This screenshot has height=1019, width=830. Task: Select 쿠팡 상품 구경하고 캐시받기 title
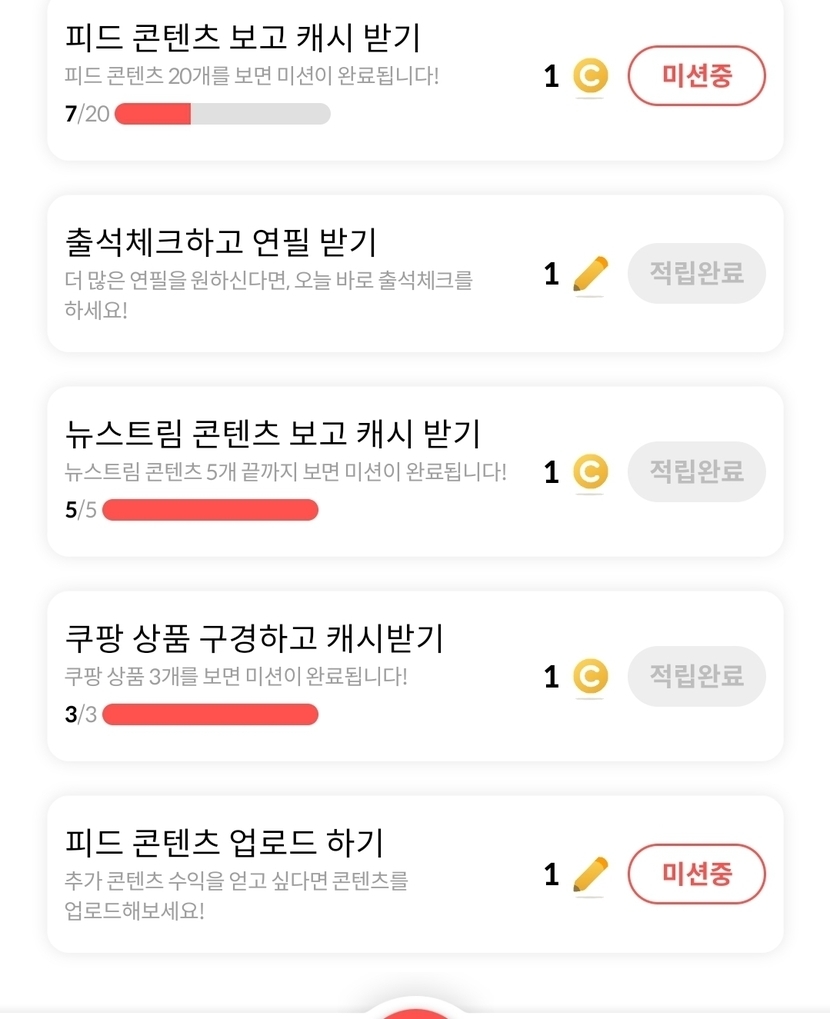pos(254,638)
